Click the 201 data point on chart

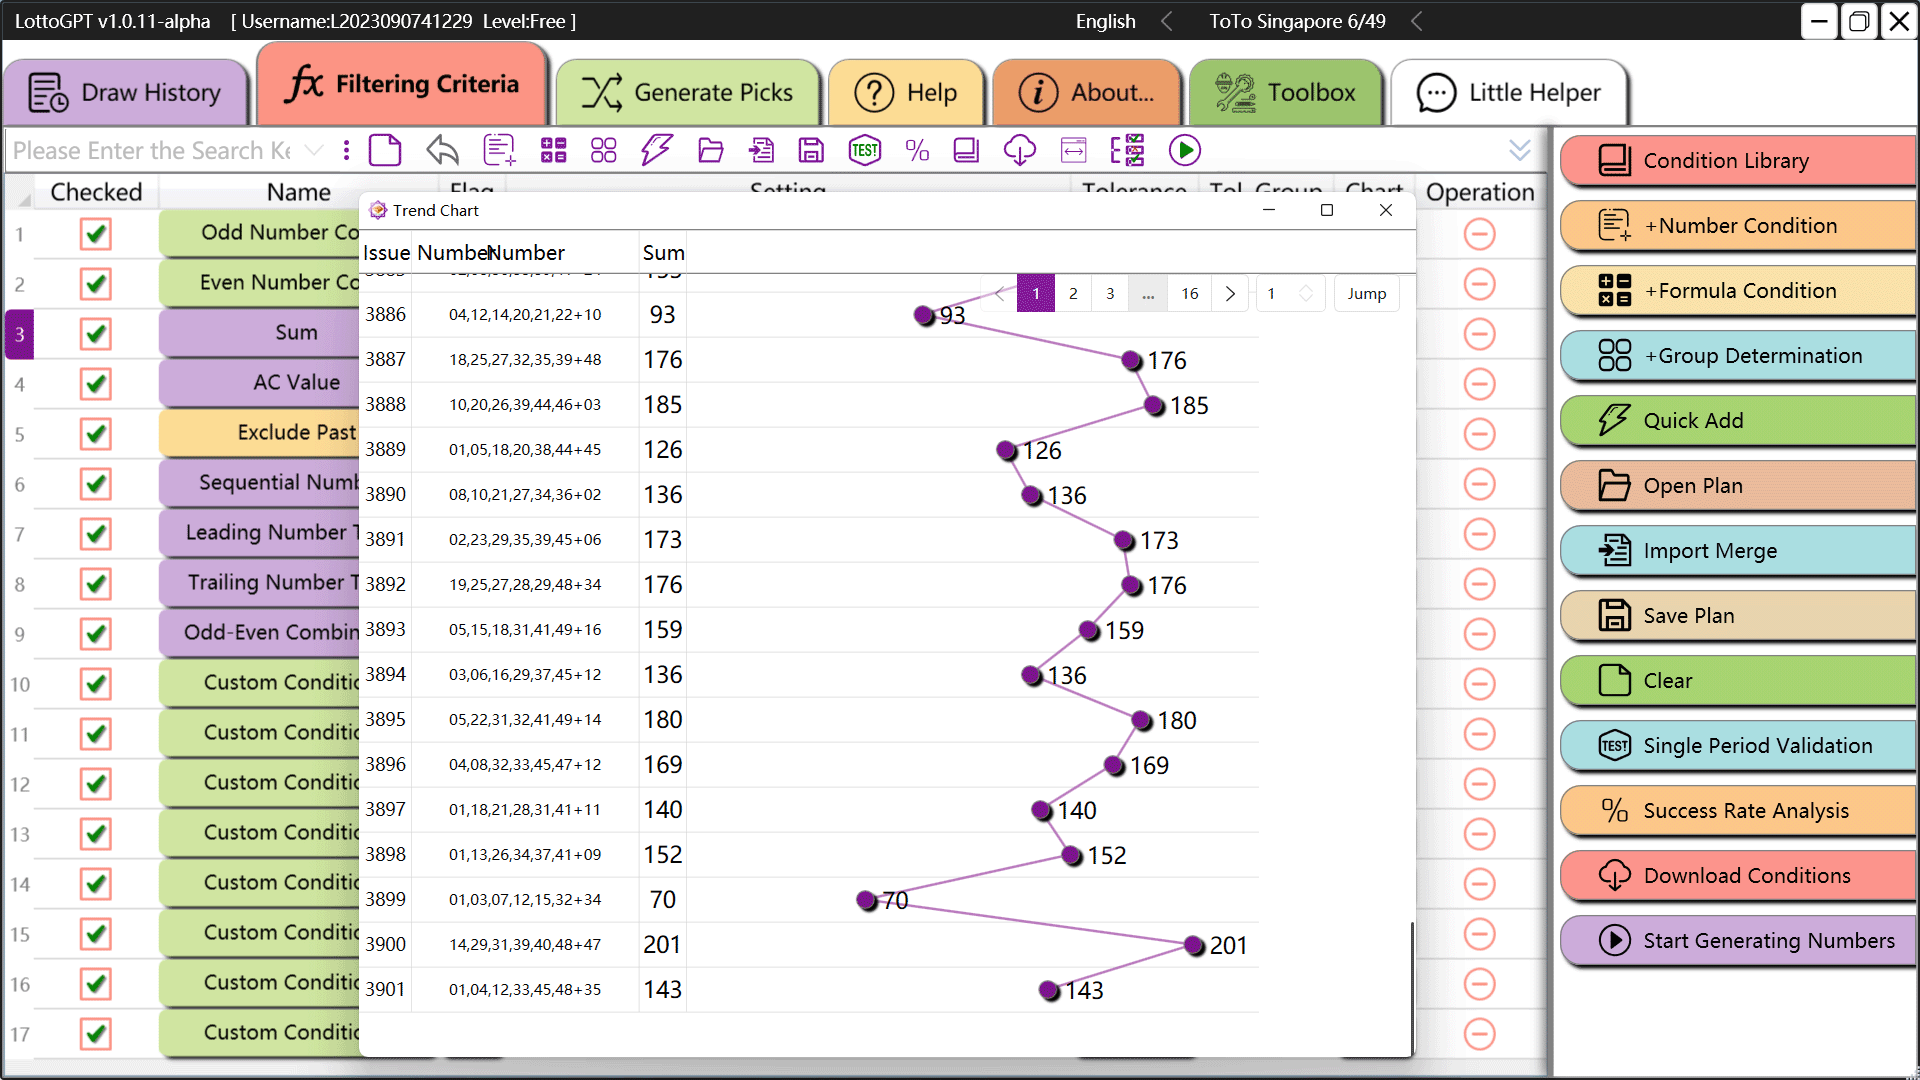click(x=1194, y=945)
